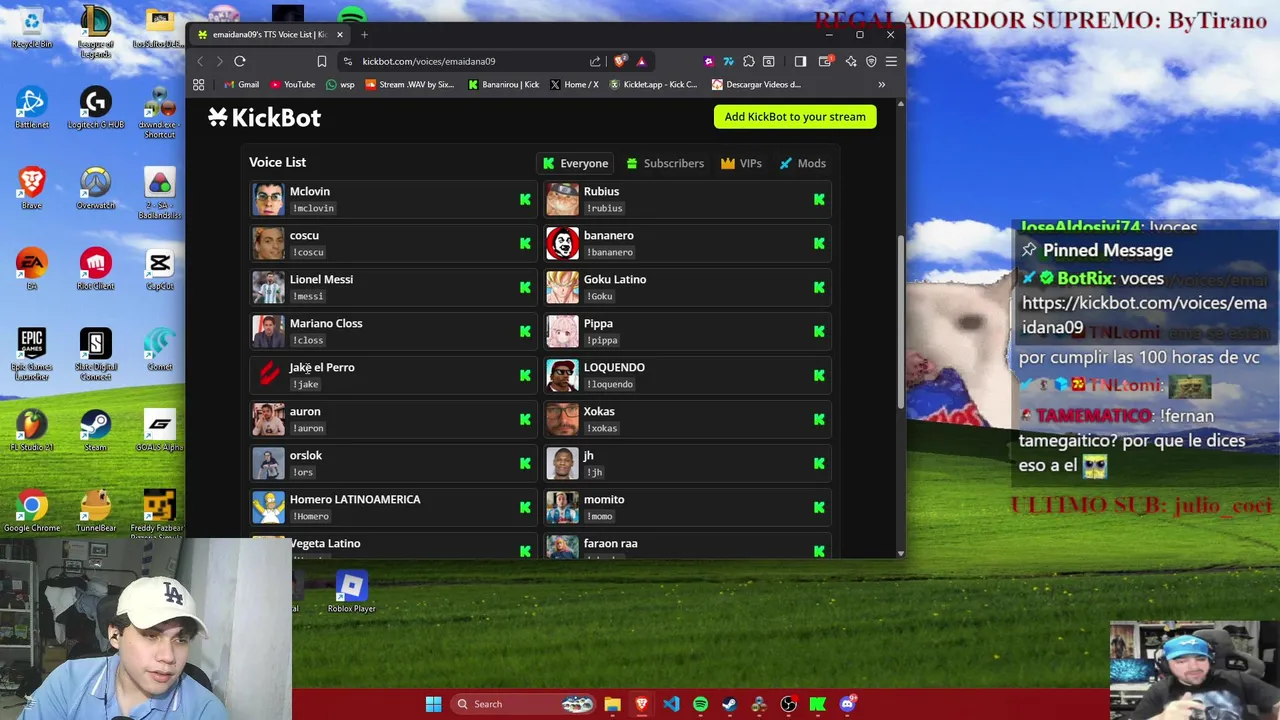Click Homero LATINOAMERICA avatar thumbnail
Screen dimensions: 1280x720
(268, 507)
